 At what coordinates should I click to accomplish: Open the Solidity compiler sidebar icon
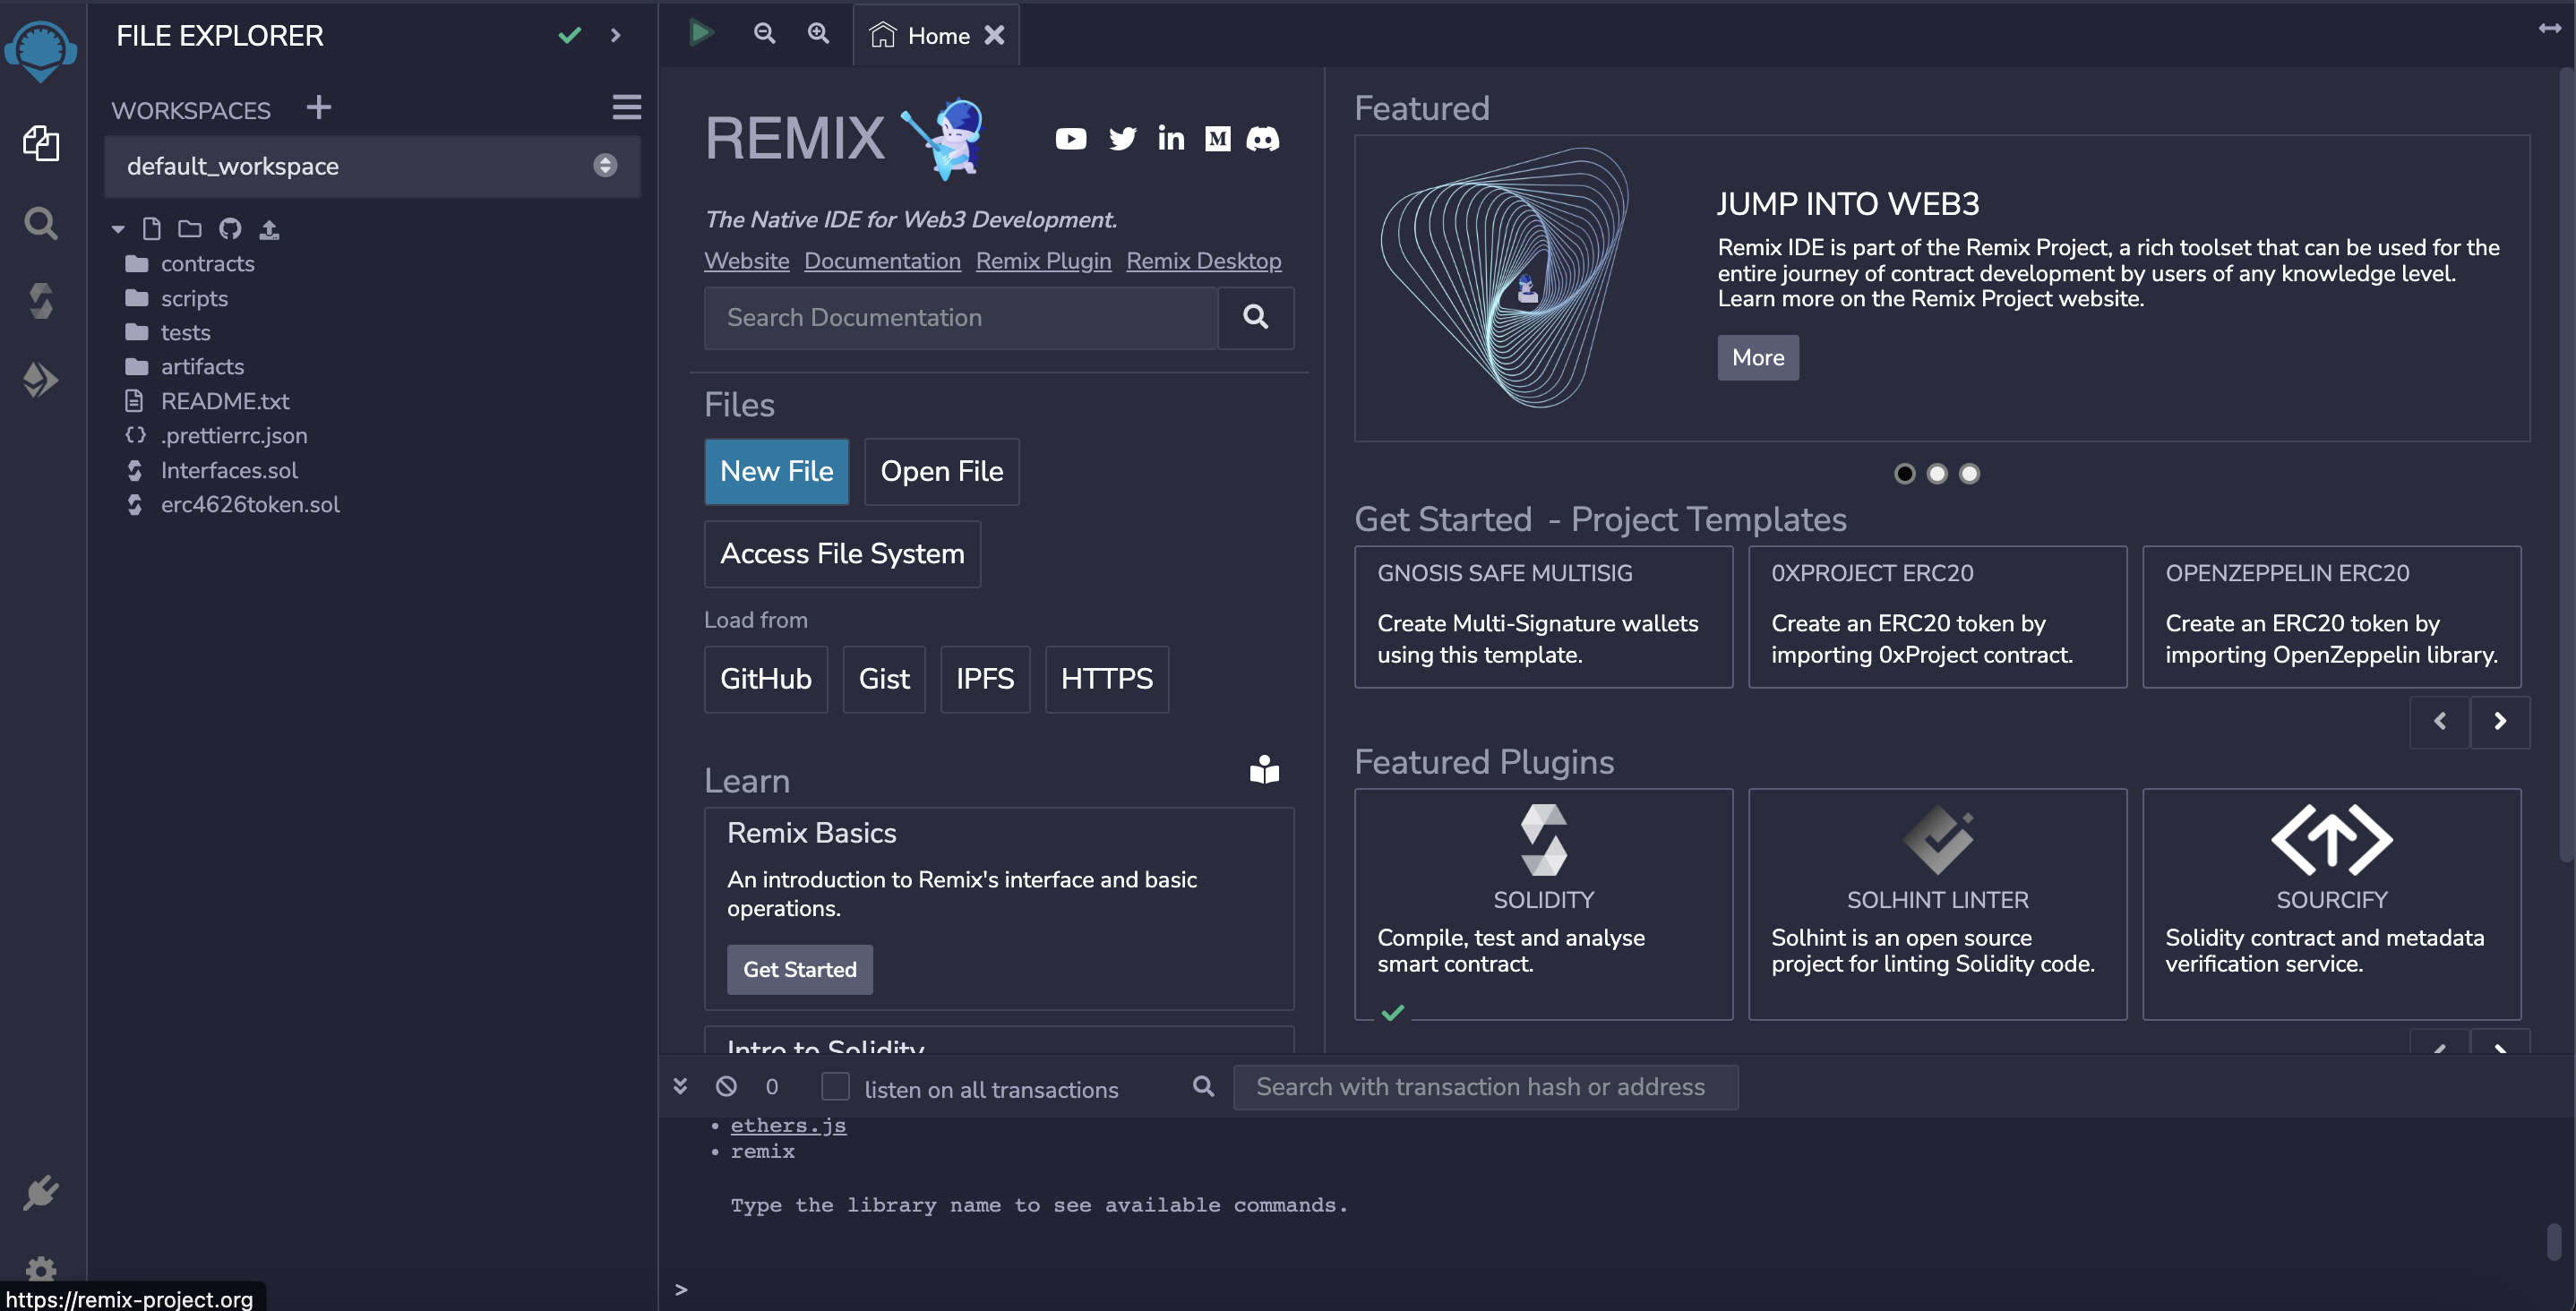[40, 301]
